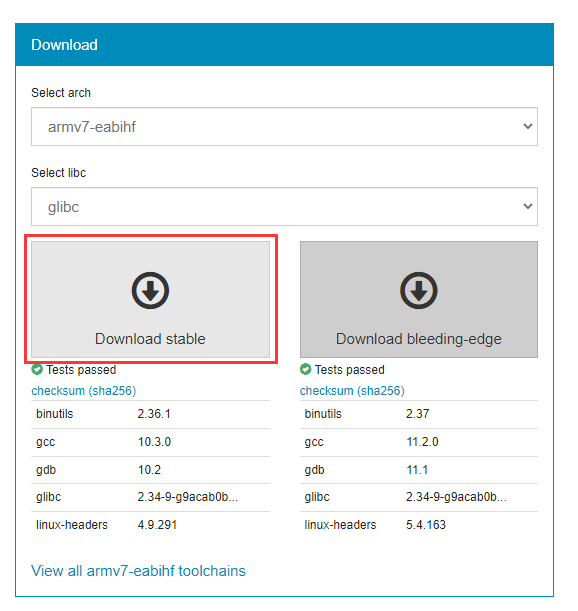This screenshot has width=578, height=611.
Task: Click binutils version 2.37
Action: pyautogui.click(x=417, y=414)
